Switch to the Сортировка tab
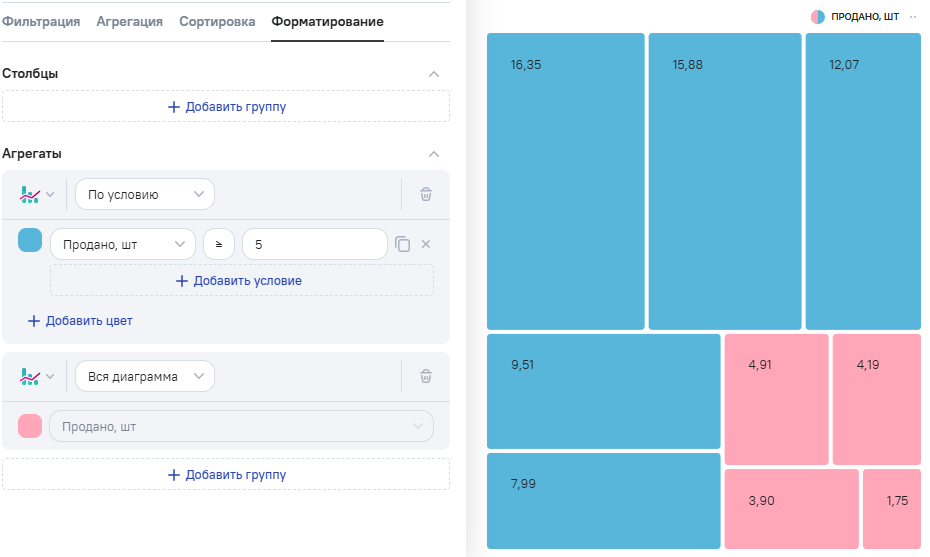Screen dimensions: 930x557 [x=217, y=21]
